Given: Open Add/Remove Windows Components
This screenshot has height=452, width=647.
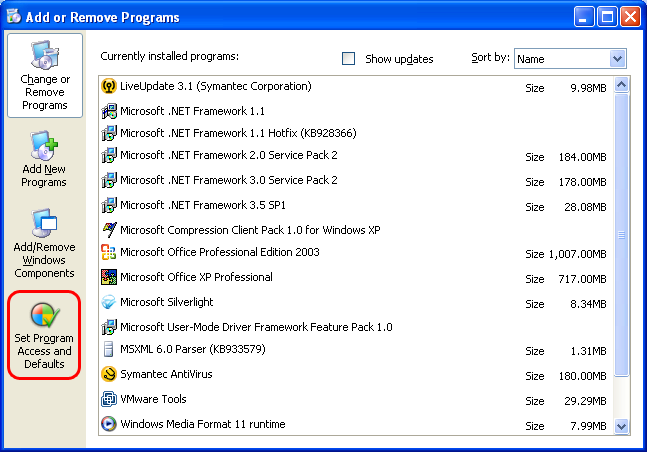Looking at the screenshot, I should click(x=44, y=244).
